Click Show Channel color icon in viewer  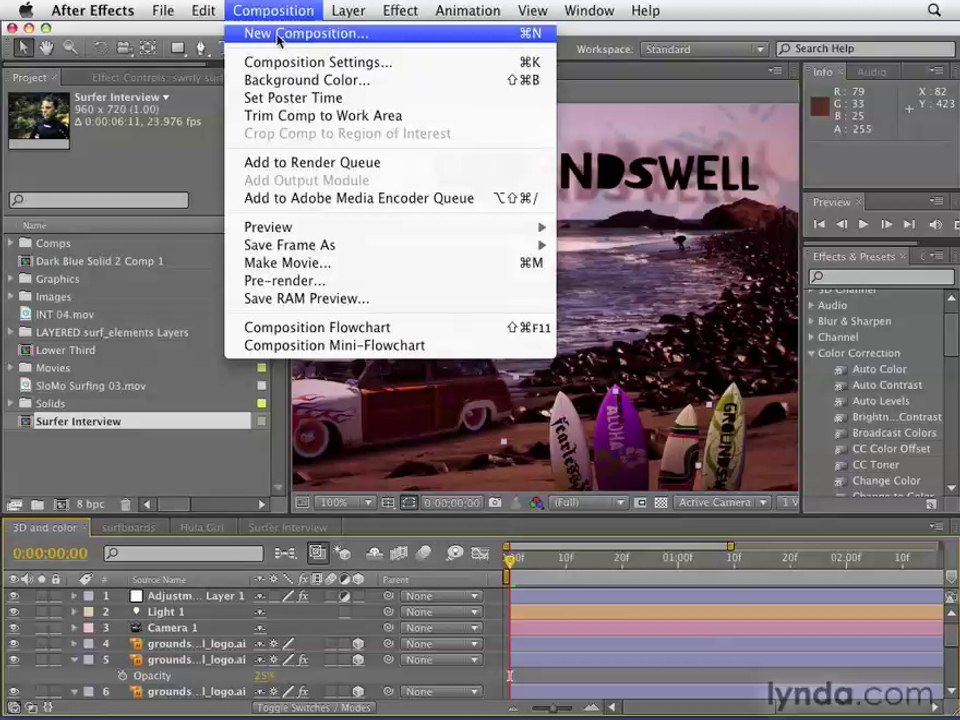coord(536,503)
